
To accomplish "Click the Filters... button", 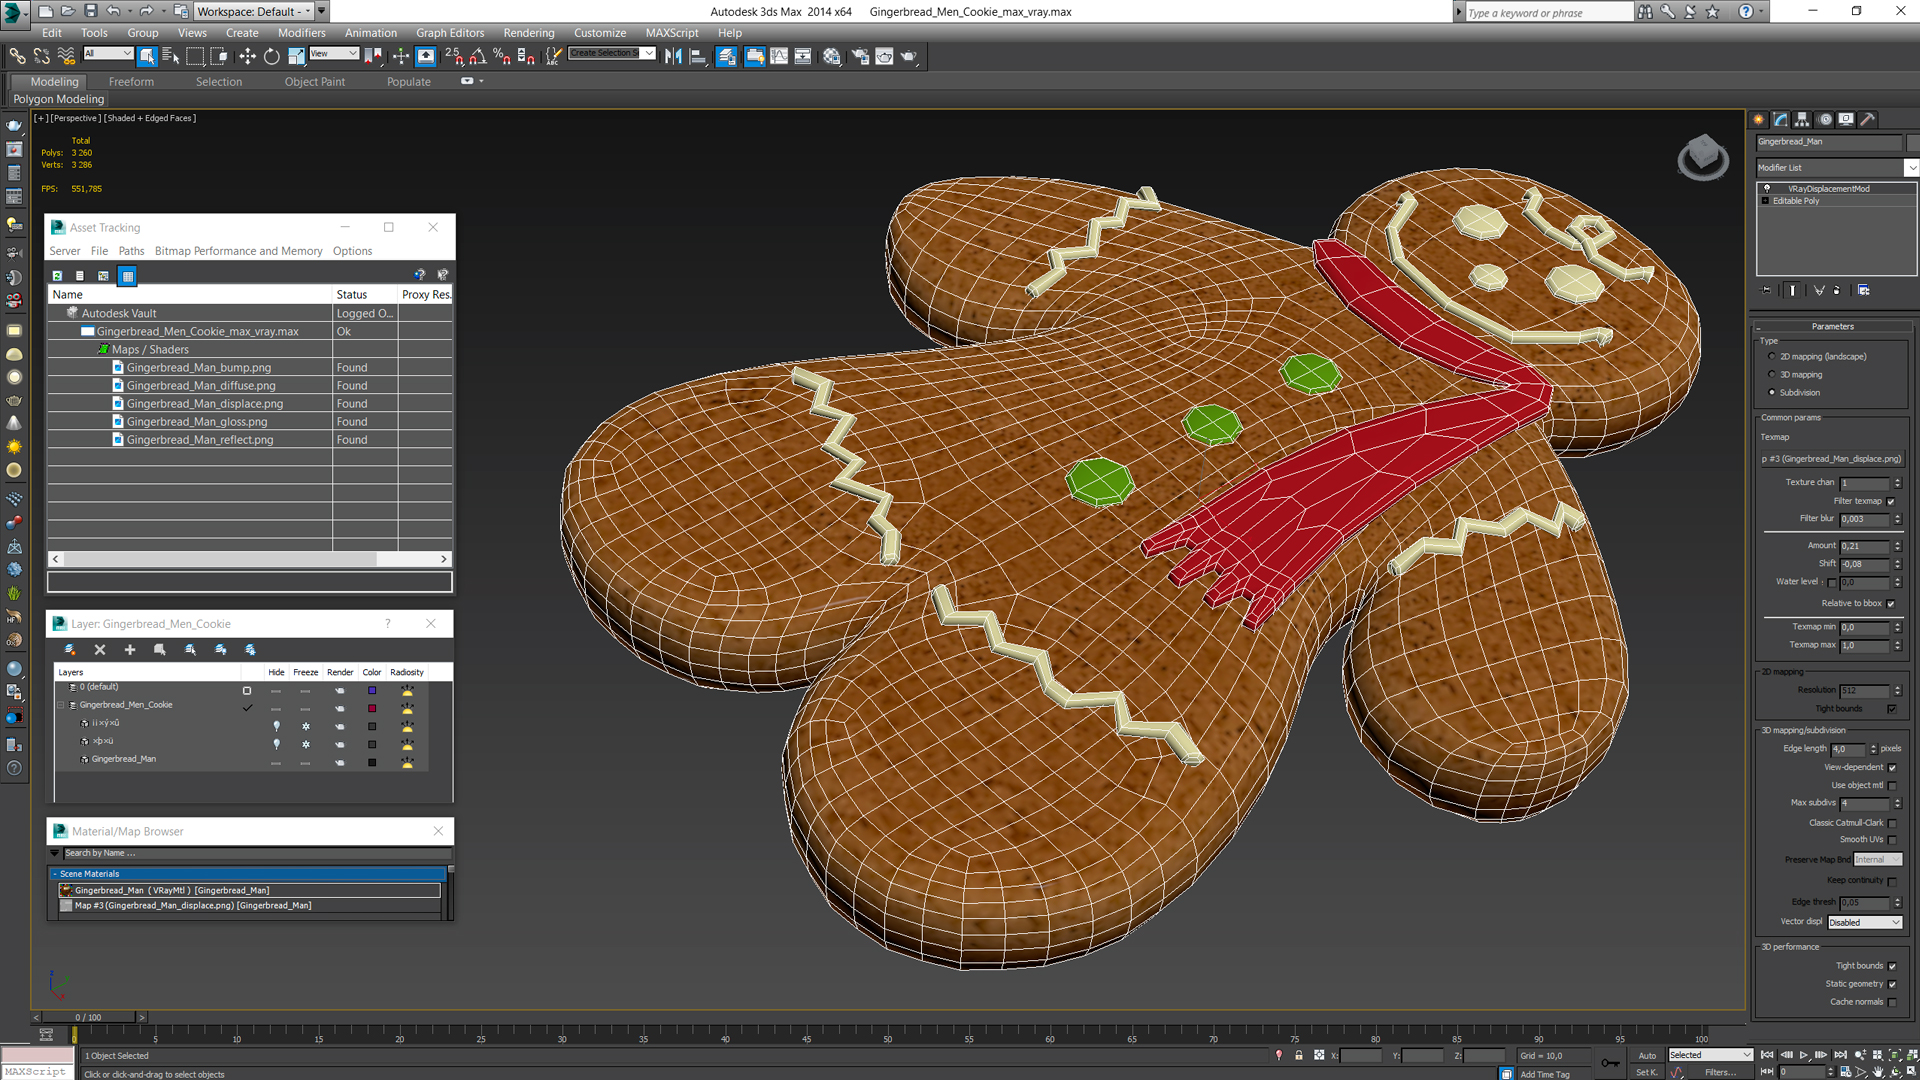I will (x=1721, y=1072).
